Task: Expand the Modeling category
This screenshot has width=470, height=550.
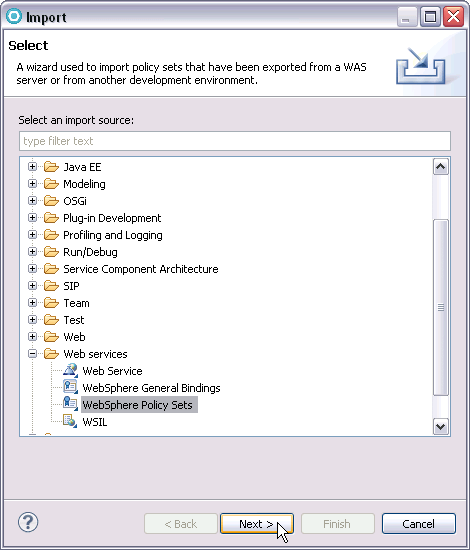Action: pyautogui.click(x=32, y=183)
